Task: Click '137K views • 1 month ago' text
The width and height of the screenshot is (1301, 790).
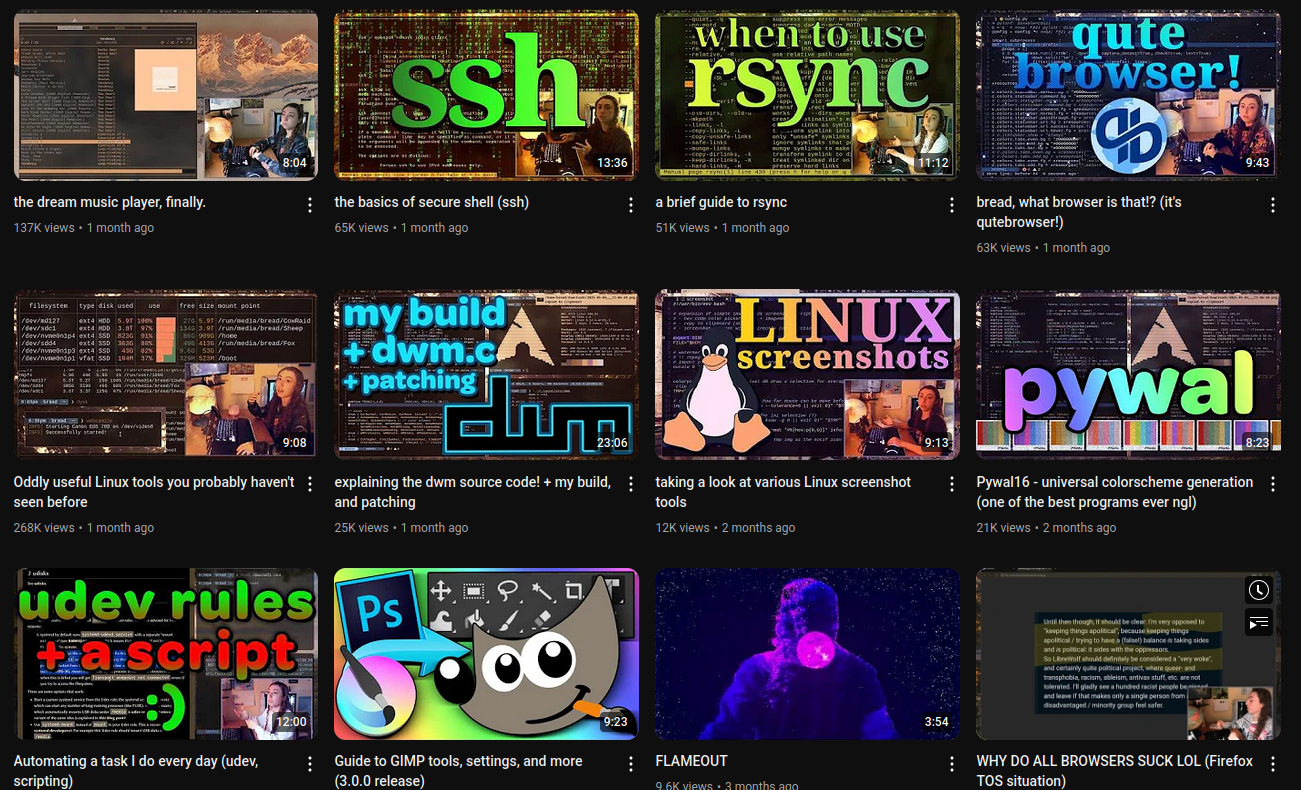Action: [x=84, y=228]
